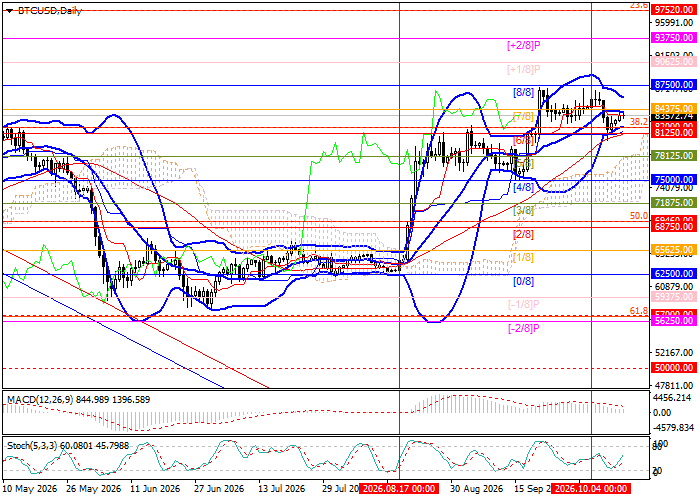Select the 65625.00 orange price label
The height and width of the screenshot is (500, 700).
click(x=674, y=250)
